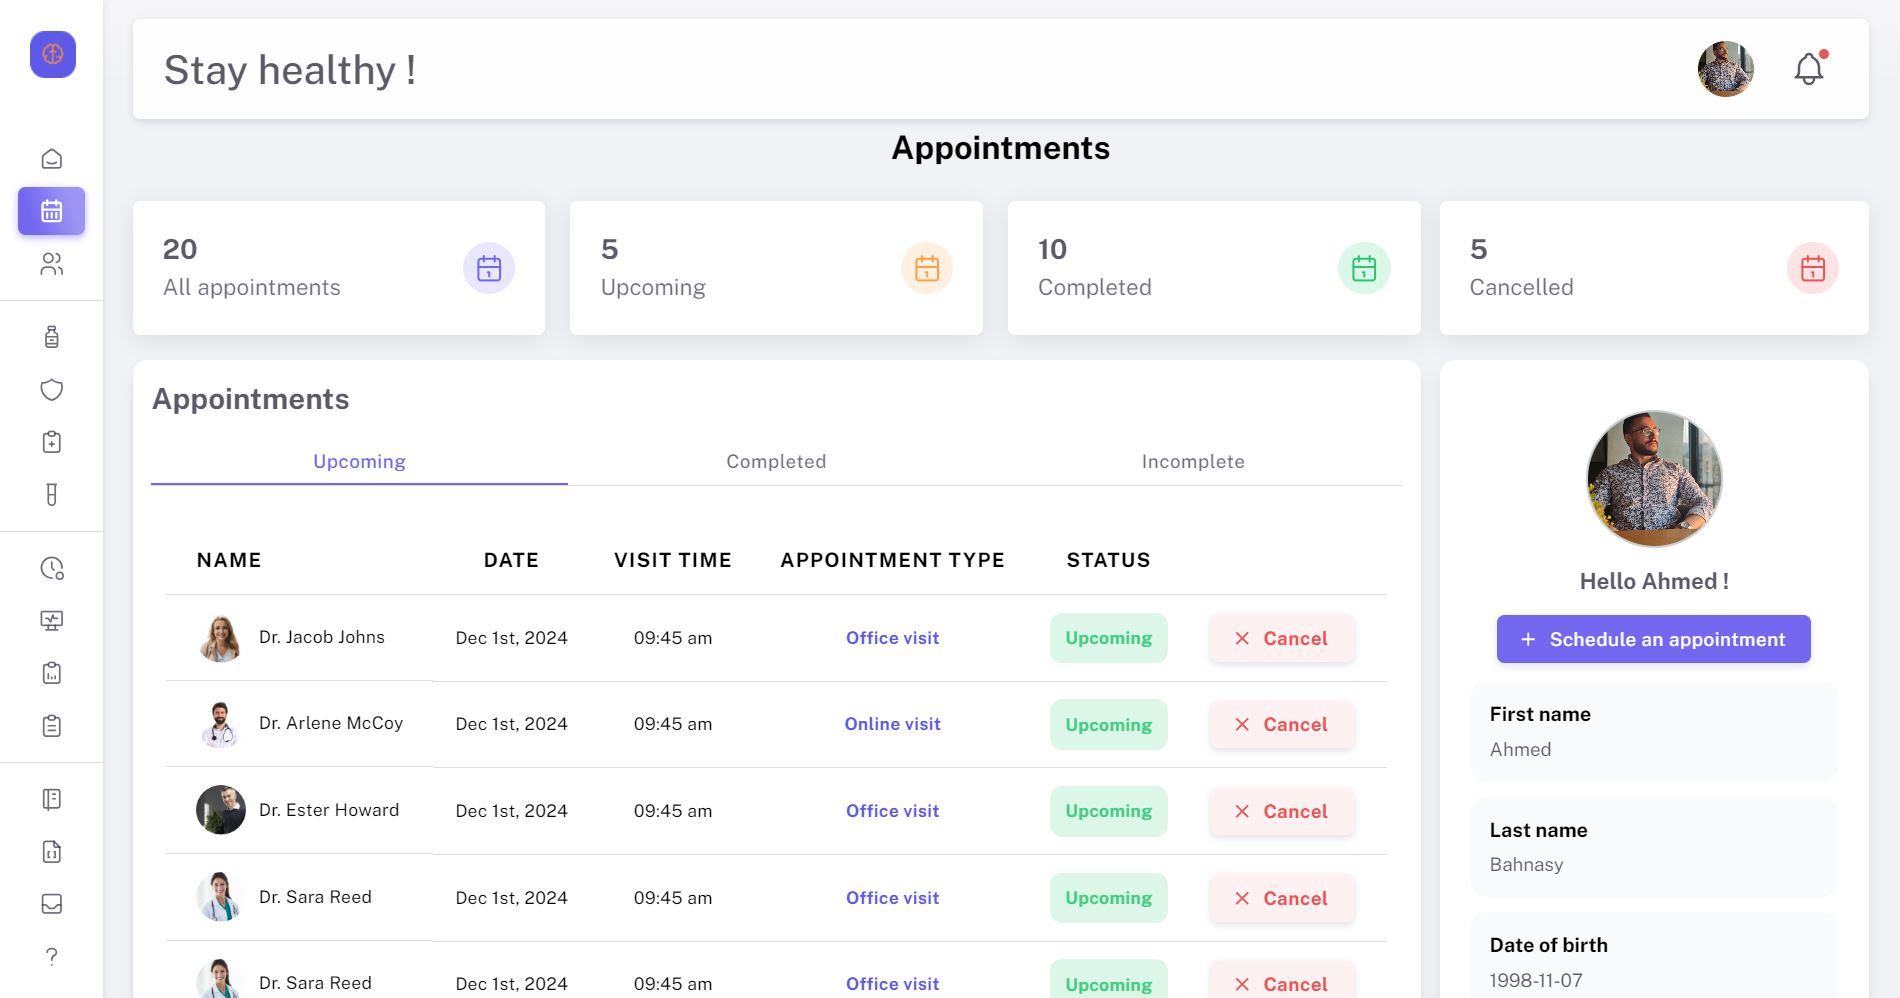Click the header profile avatar
Screen dimensions: 1900x998
click(x=1725, y=69)
